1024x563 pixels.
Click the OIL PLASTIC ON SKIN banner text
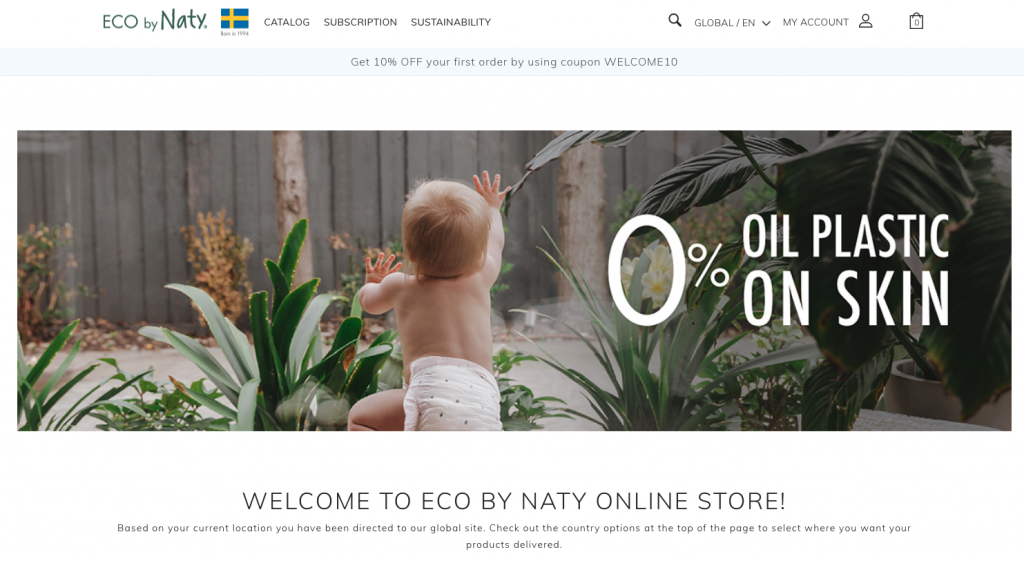click(846, 270)
